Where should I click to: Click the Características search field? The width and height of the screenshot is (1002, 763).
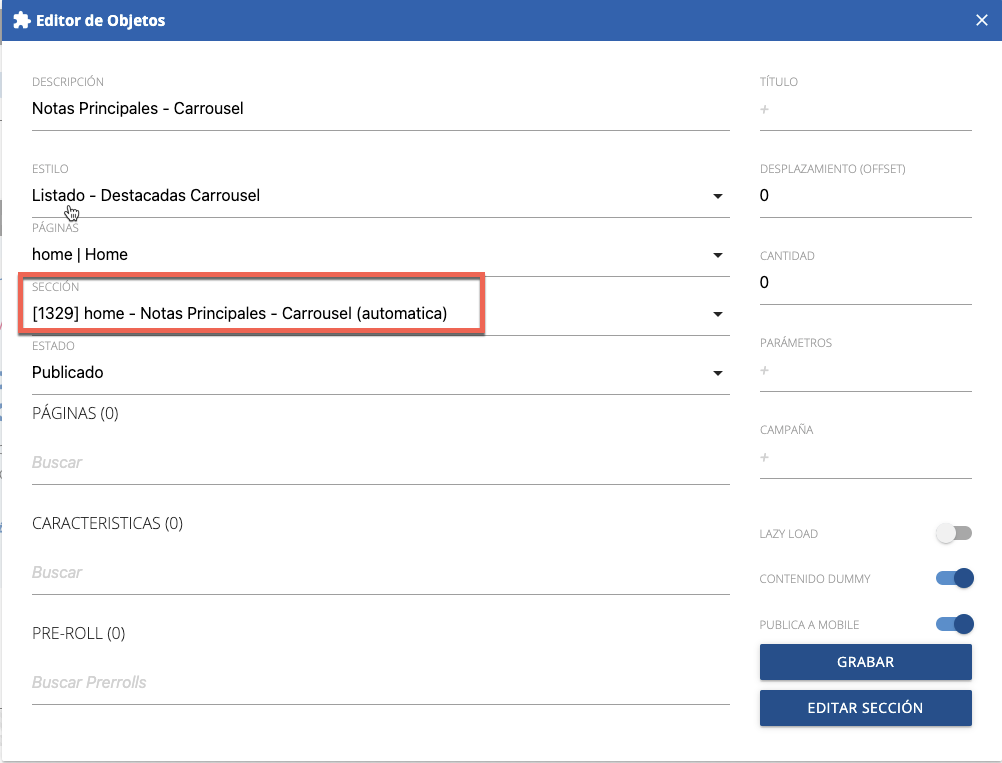(x=380, y=573)
